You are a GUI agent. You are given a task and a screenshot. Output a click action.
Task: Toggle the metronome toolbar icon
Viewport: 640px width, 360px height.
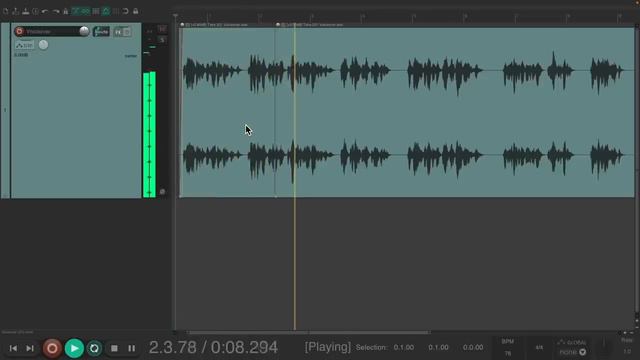(x=65, y=11)
